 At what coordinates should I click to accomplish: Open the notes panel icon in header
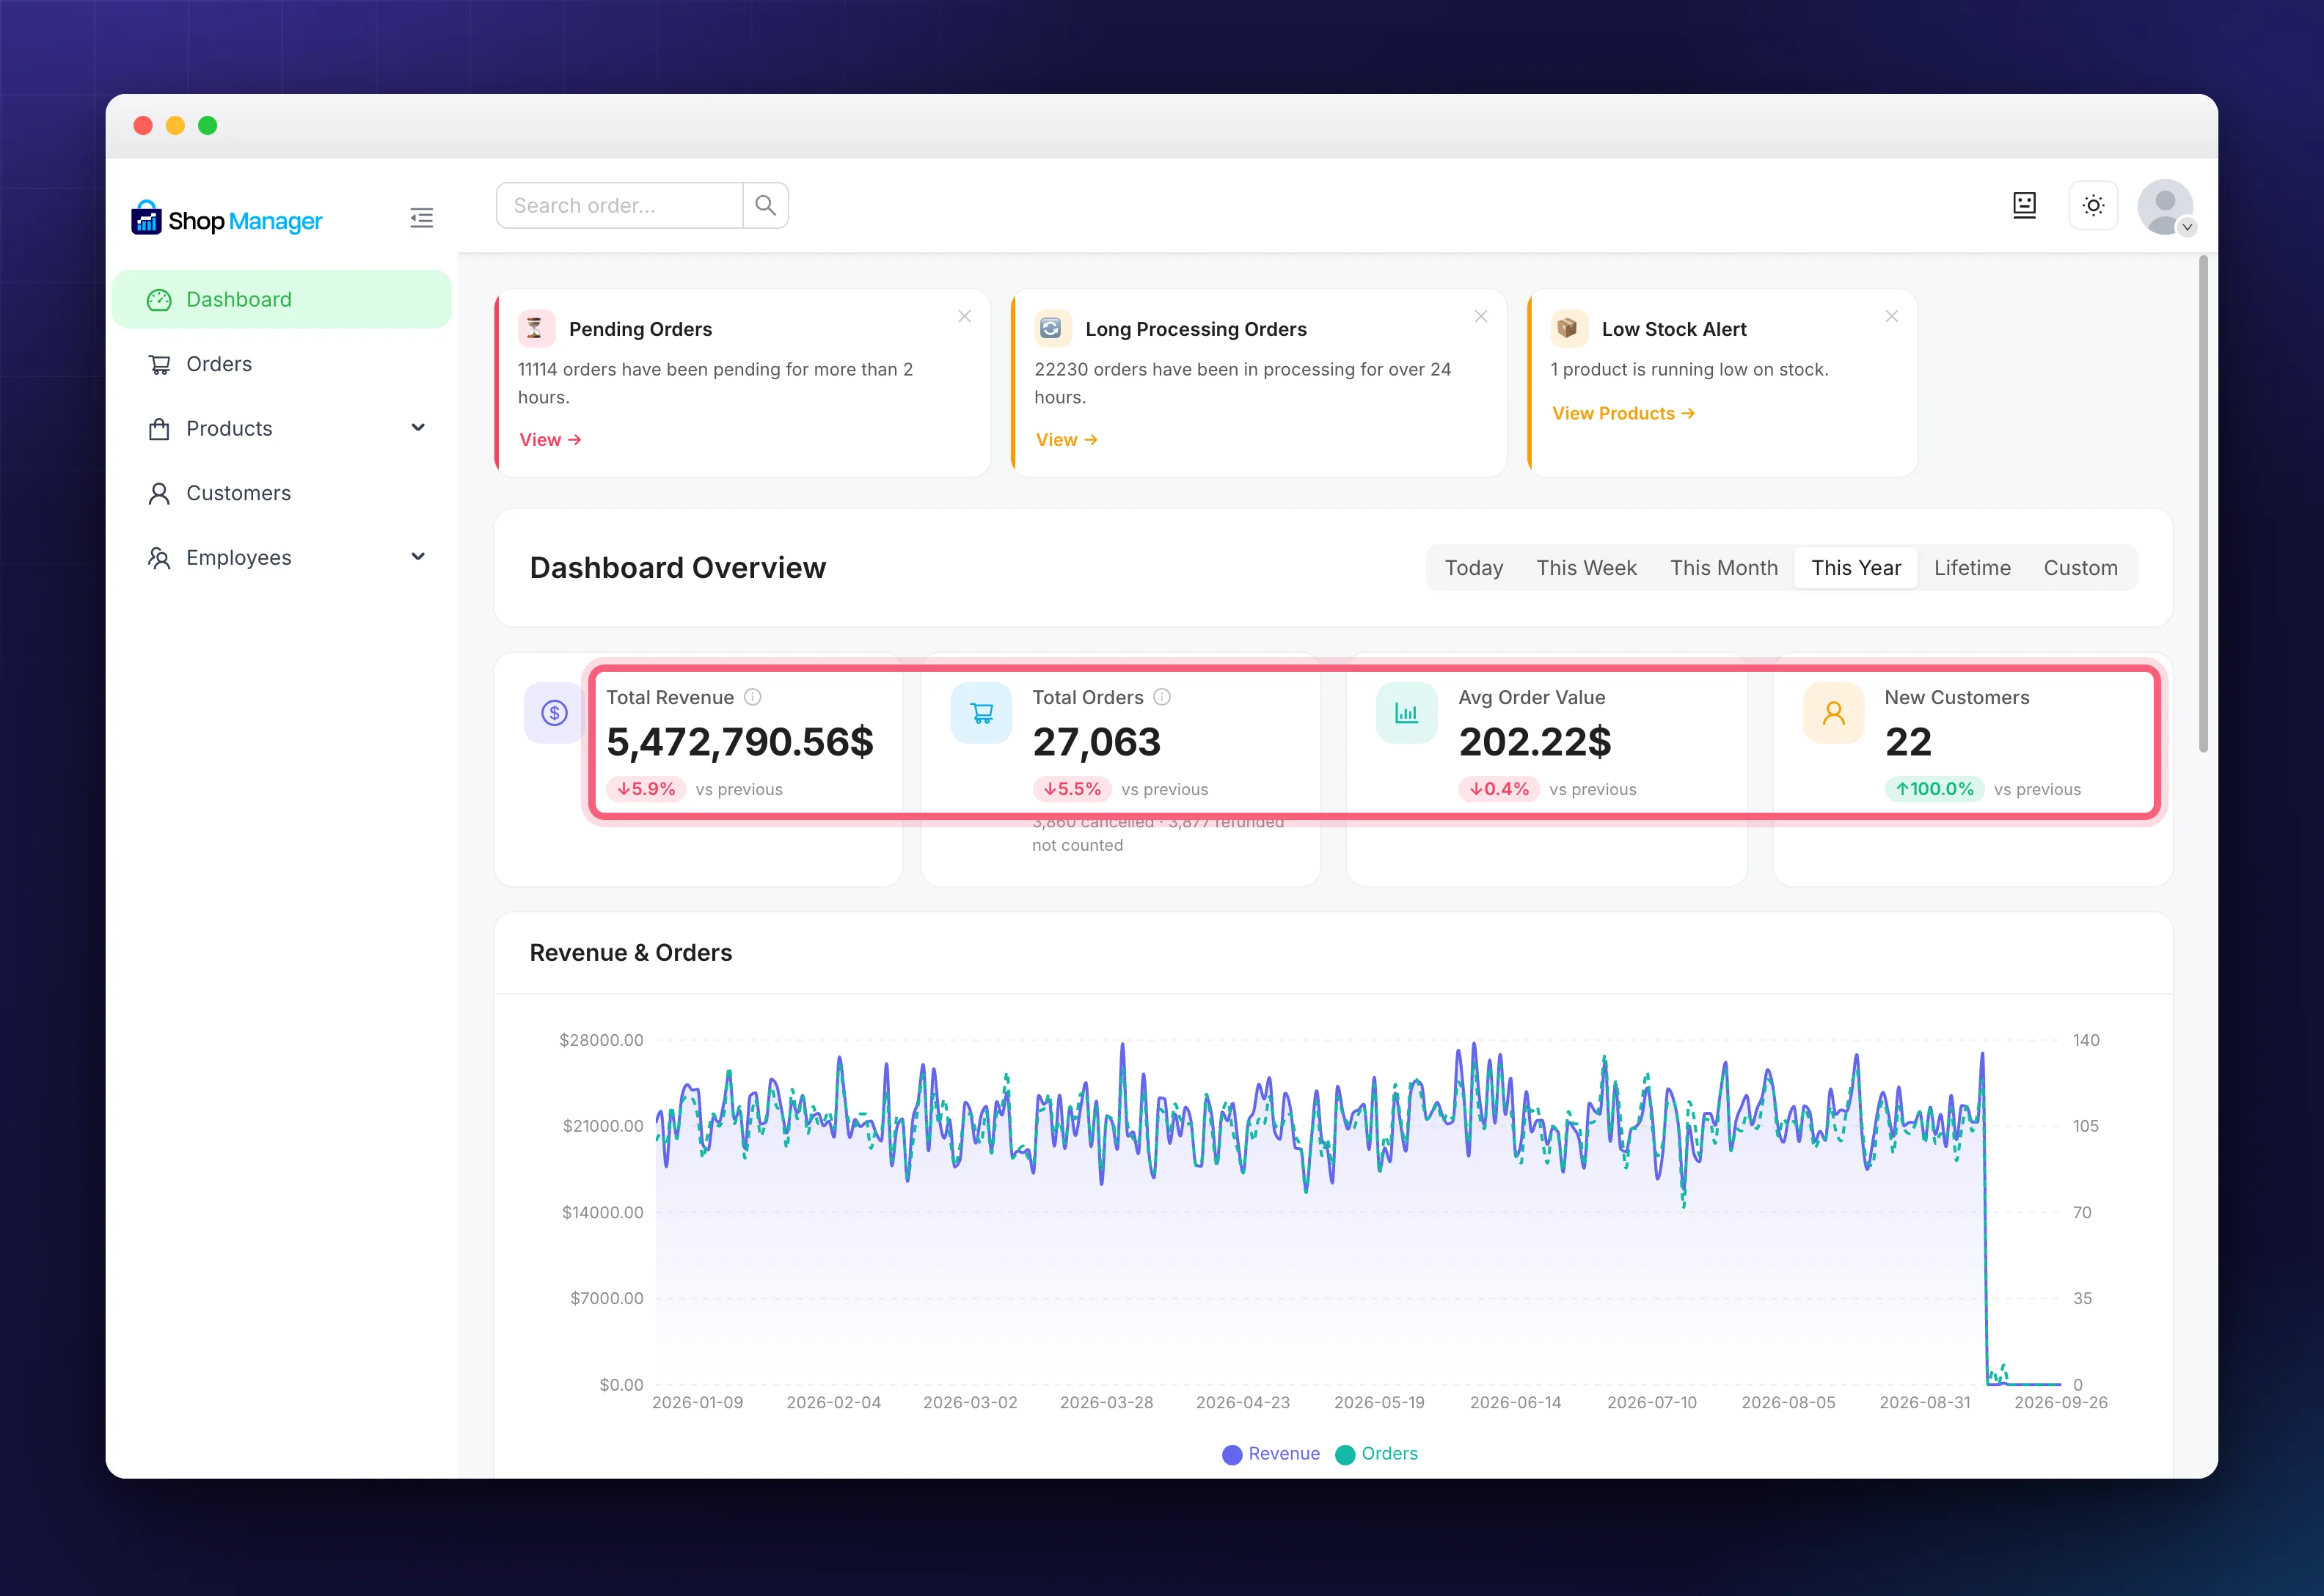point(2024,205)
